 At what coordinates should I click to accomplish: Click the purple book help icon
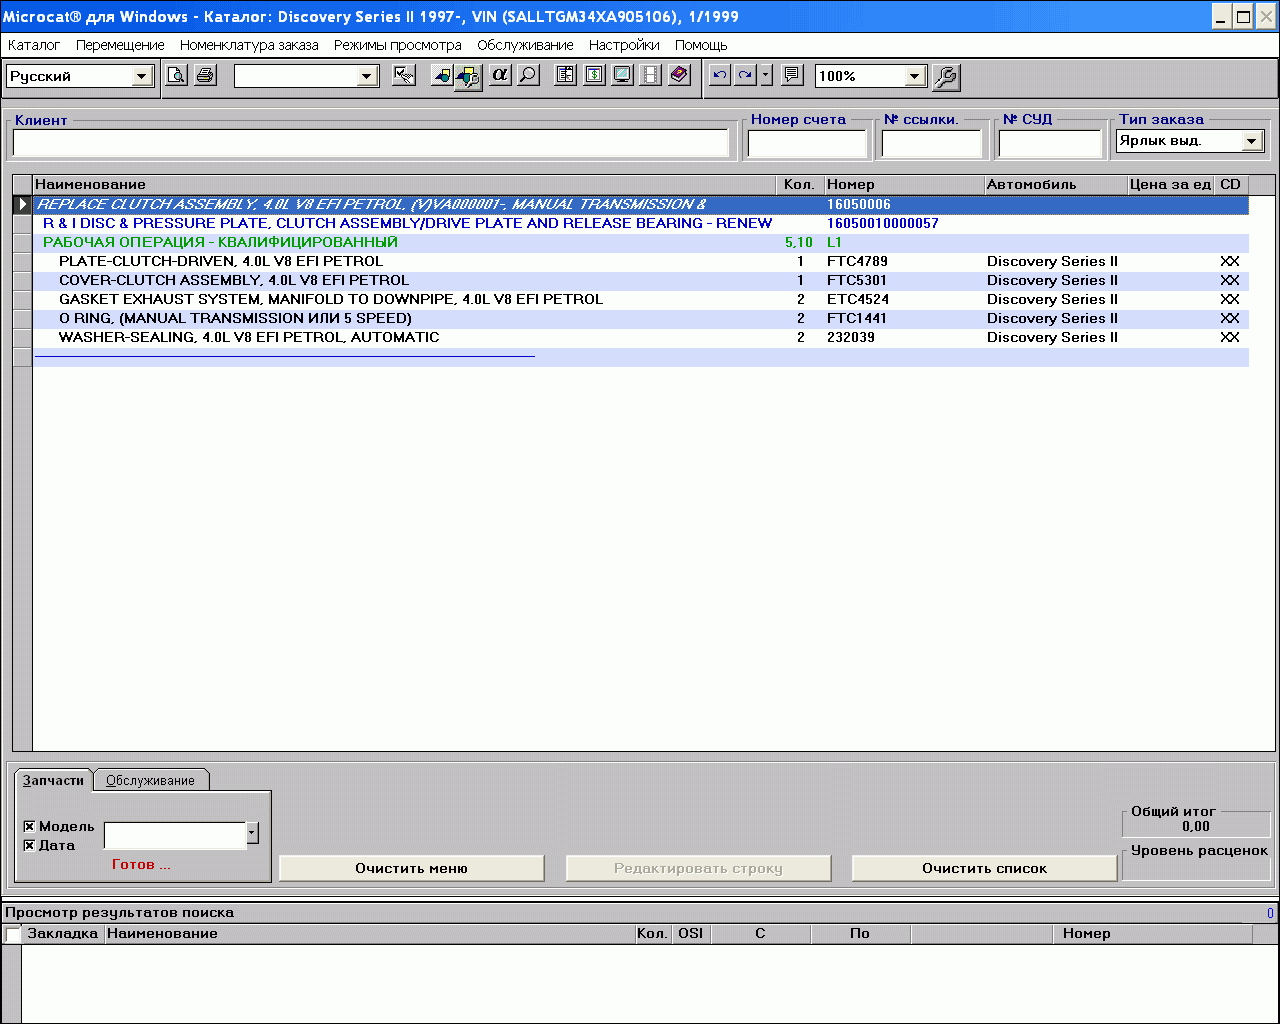click(x=679, y=76)
